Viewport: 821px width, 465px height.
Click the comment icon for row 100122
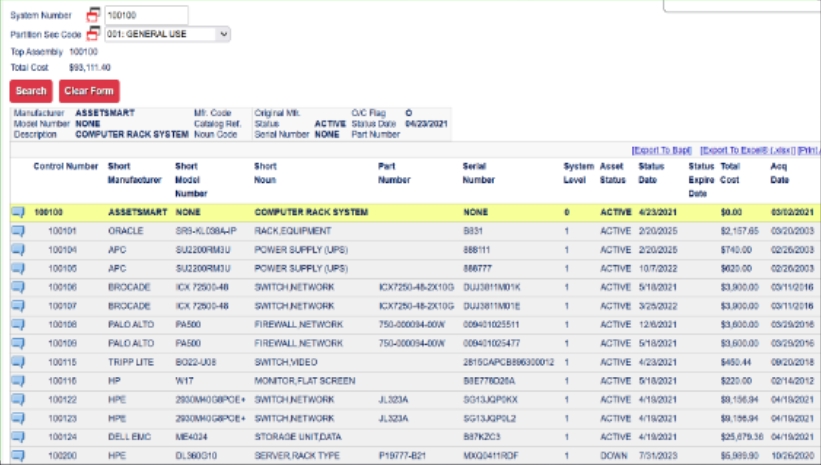coord(18,400)
